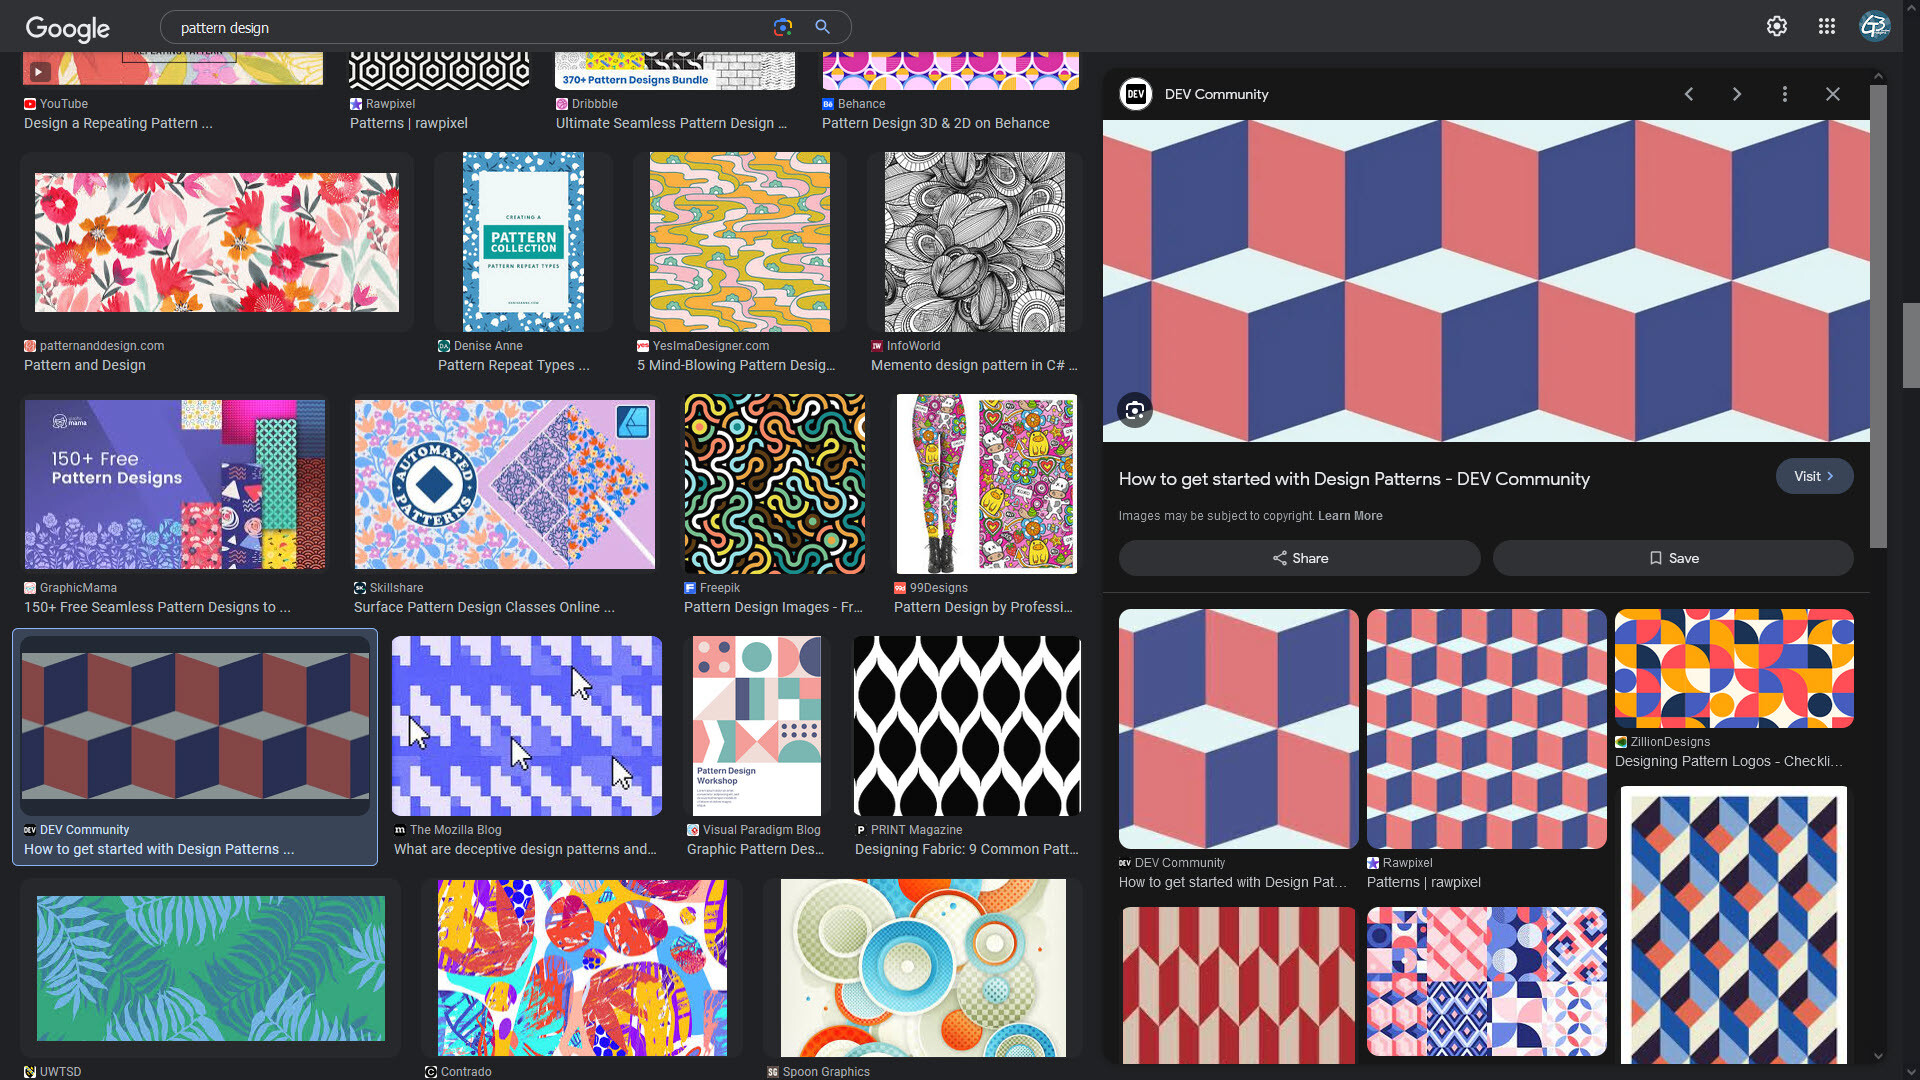Open Google Lens image search from search bar

pyautogui.click(x=784, y=27)
